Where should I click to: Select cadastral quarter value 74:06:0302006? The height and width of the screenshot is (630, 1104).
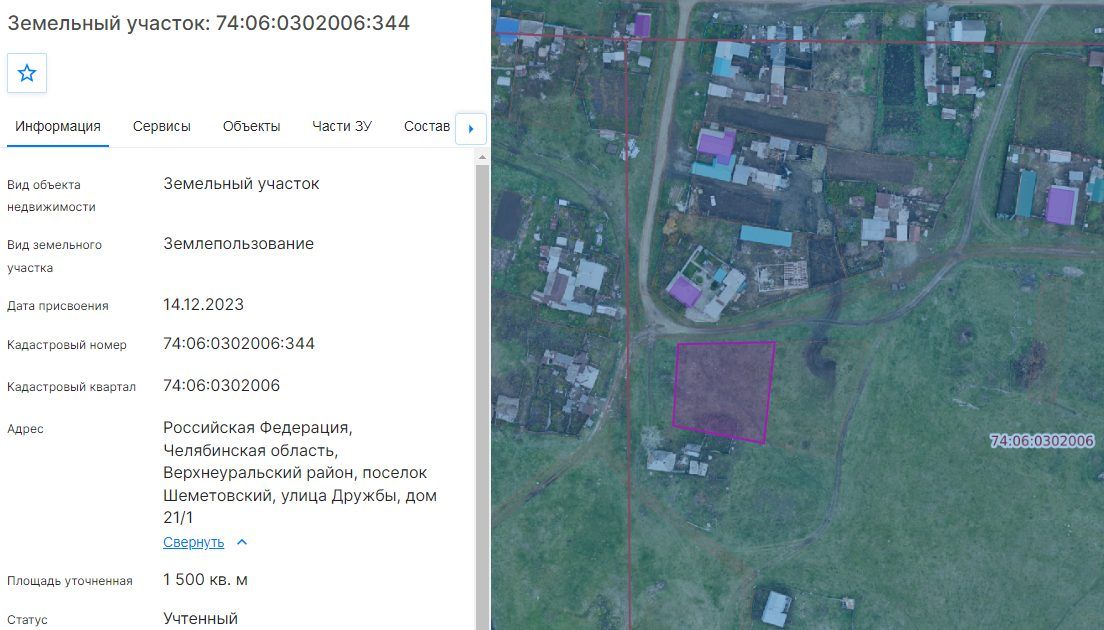(222, 386)
